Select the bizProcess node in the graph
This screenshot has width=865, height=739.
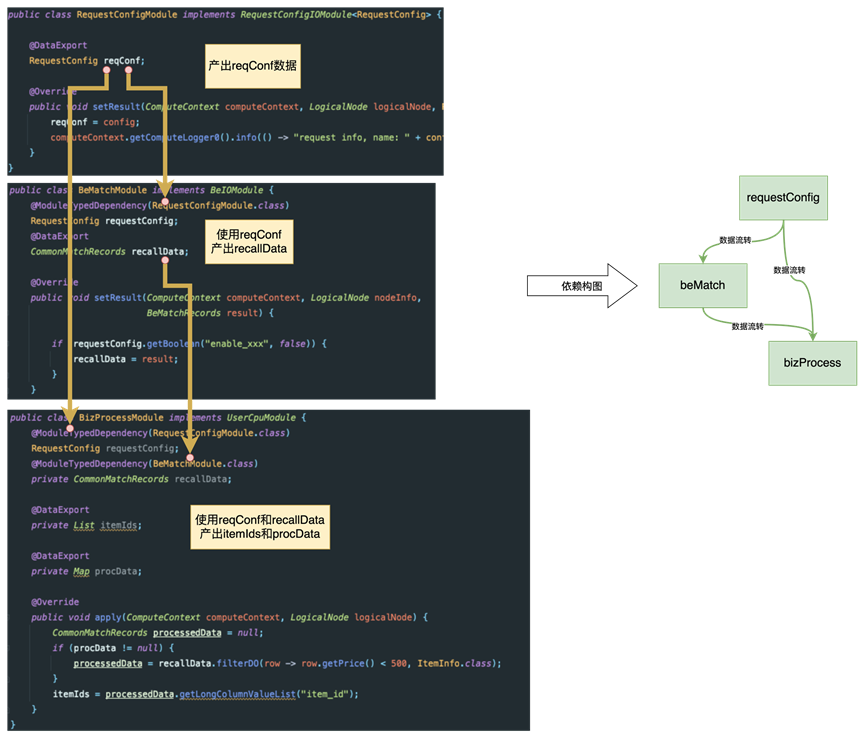point(812,362)
